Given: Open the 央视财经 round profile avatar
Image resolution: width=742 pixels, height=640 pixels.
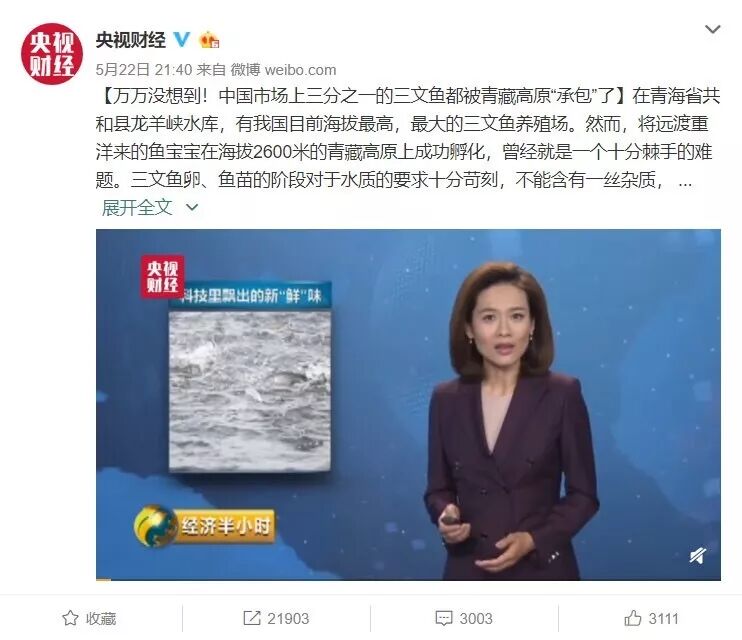Looking at the screenshot, I should (52, 53).
